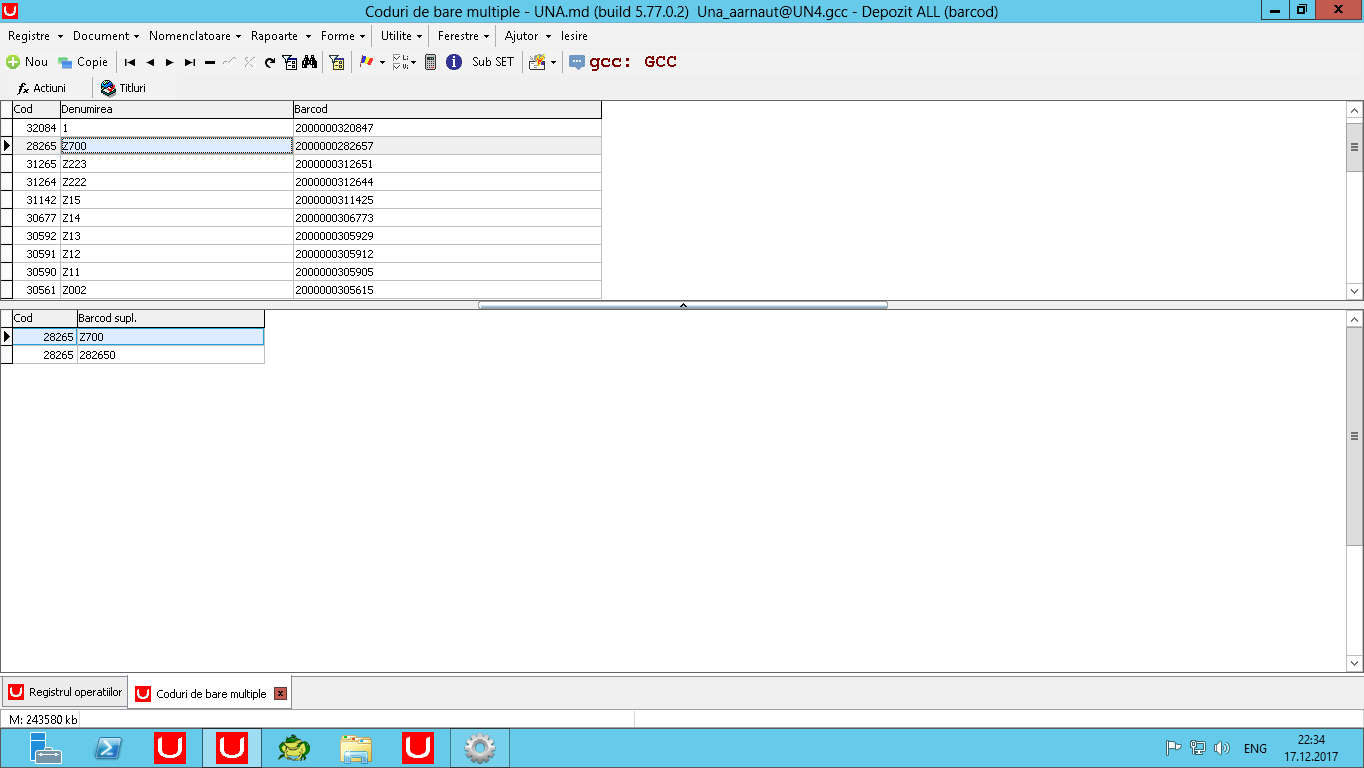This screenshot has width=1364, height=768.
Task: Click the Titluri books icon button
Action: pyautogui.click(x=123, y=88)
